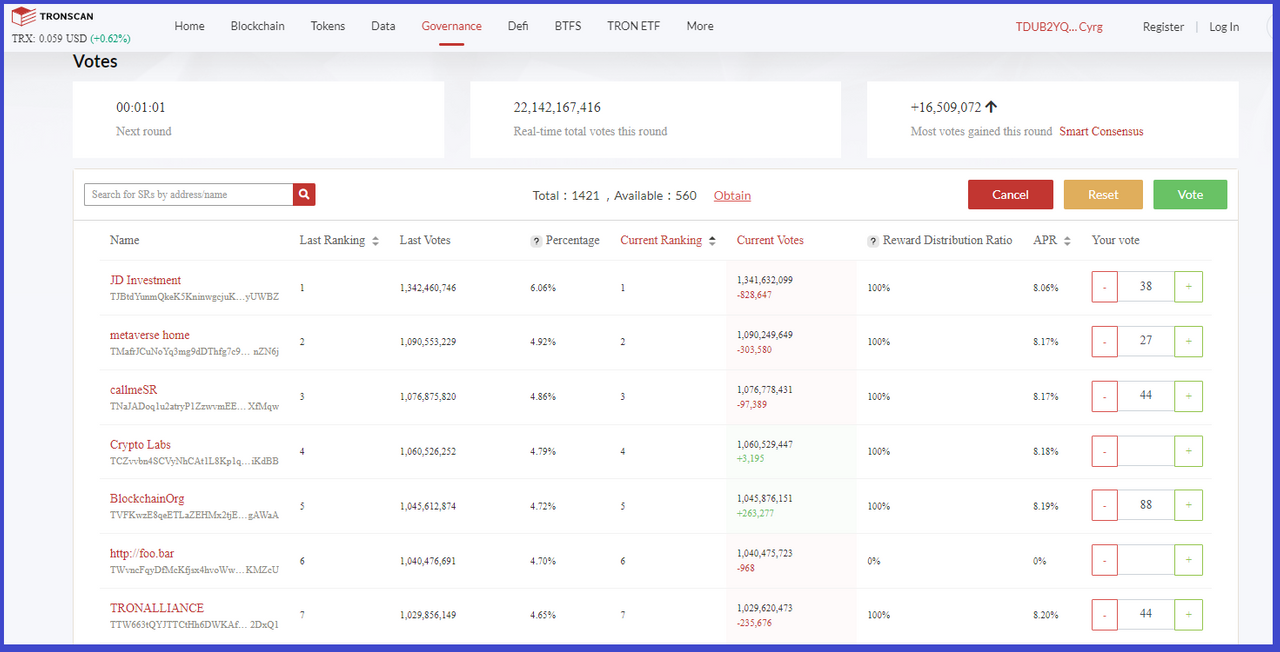Expand the More menu
The width and height of the screenshot is (1280, 652).
coord(700,26)
